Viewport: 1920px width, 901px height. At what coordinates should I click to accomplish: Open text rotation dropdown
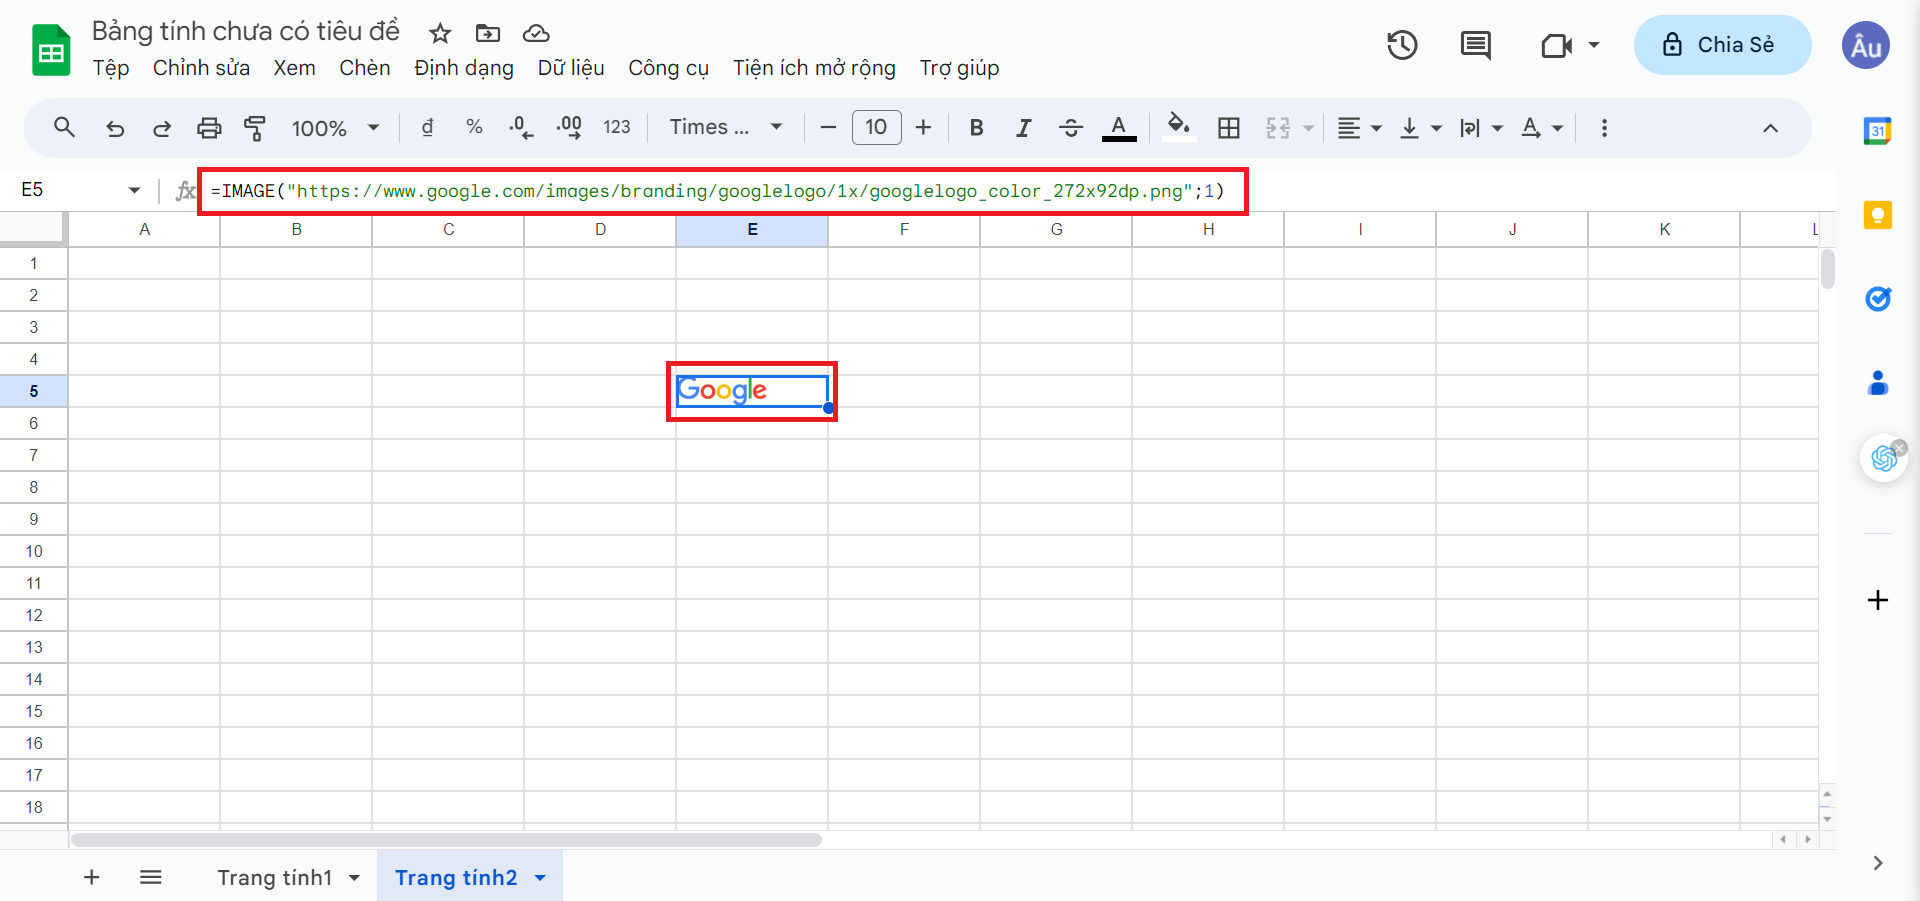pos(1542,127)
